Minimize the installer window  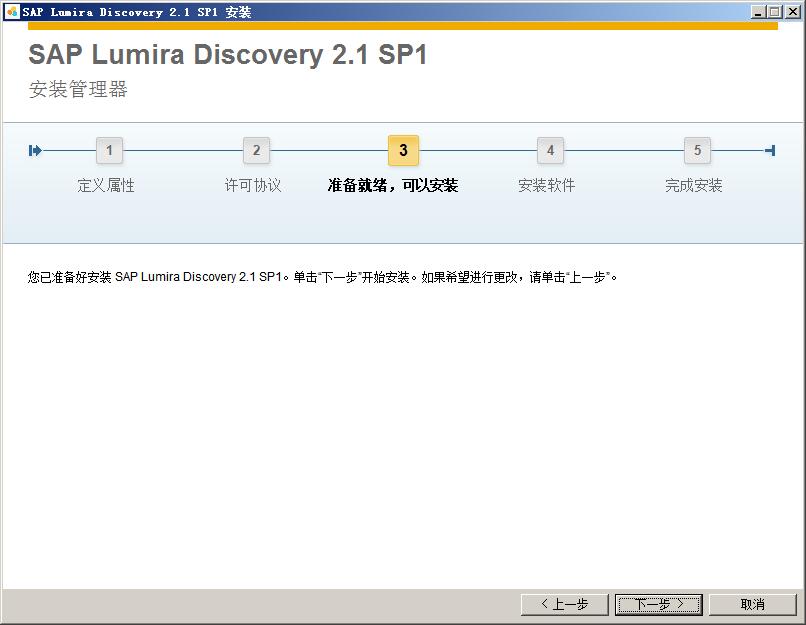pos(758,12)
